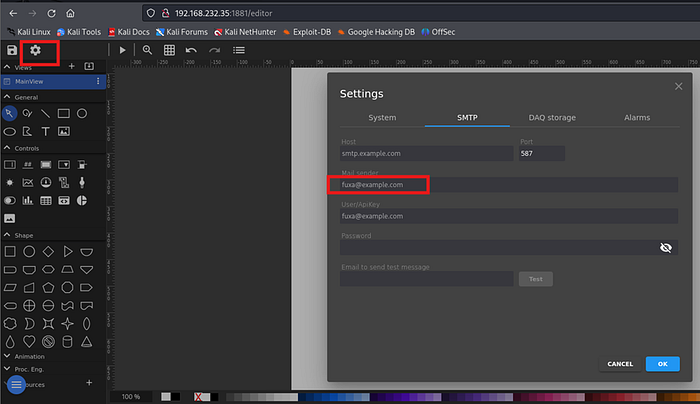Pick the switch toggle control
The height and width of the screenshot is (404, 700).
coord(9,200)
